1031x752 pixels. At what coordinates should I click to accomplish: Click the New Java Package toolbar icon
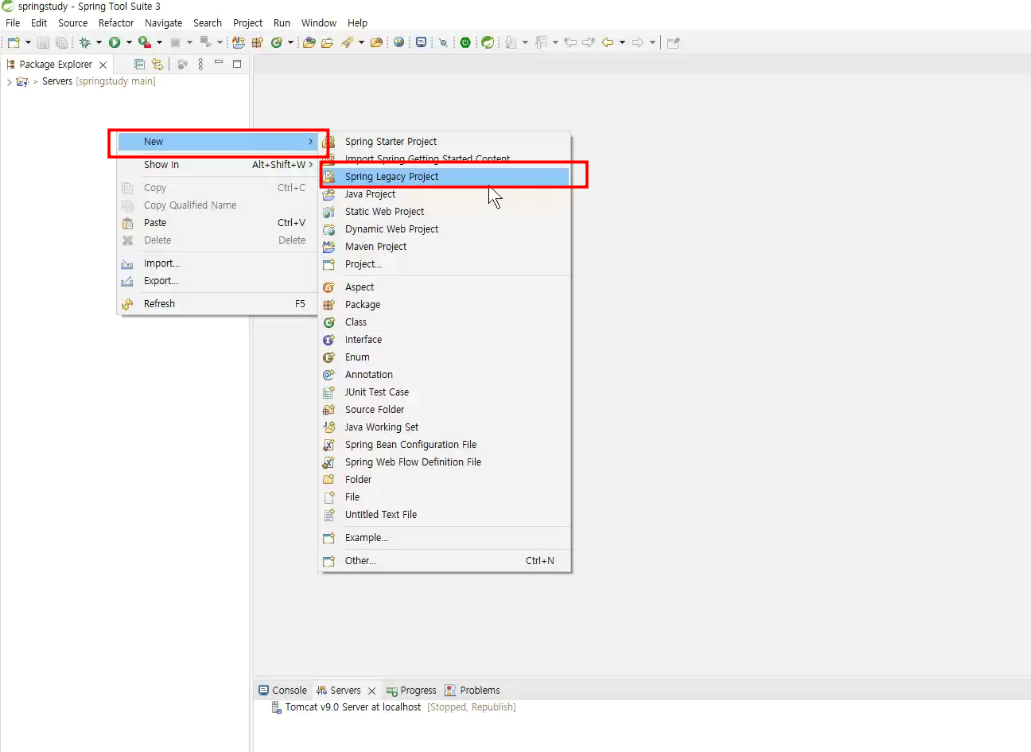tap(257, 43)
